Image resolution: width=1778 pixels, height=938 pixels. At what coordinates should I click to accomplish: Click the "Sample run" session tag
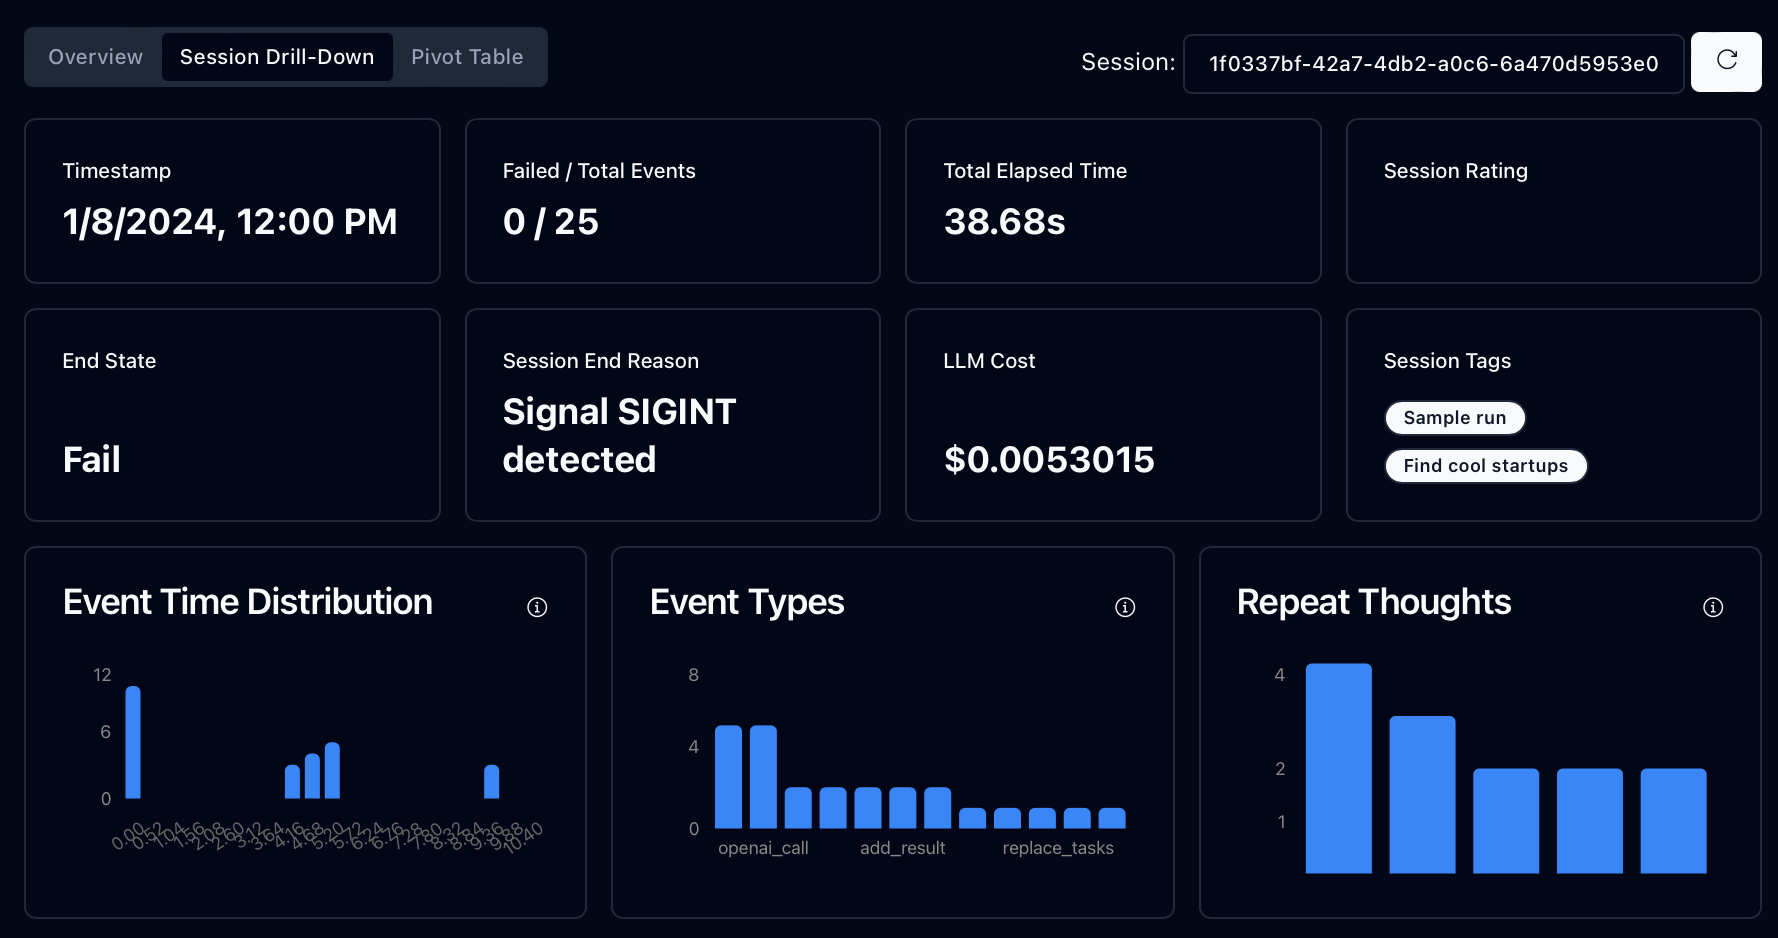1454,418
